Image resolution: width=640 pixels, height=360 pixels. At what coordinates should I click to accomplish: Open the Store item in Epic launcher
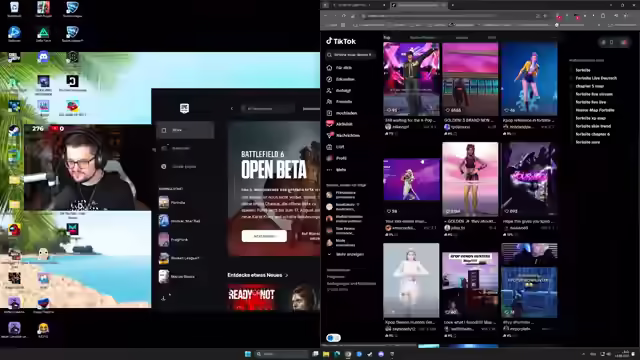pos(185,130)
